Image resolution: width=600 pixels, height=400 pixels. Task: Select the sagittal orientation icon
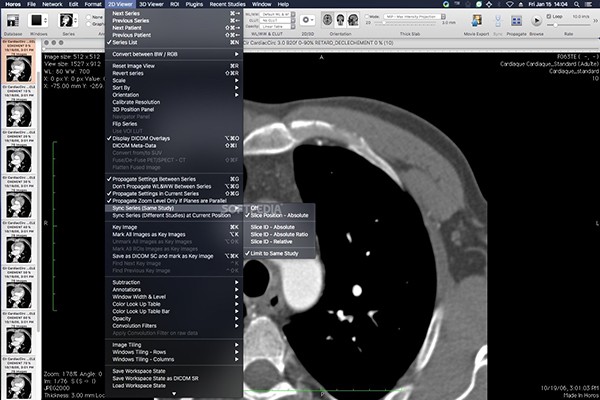point(353,19)
